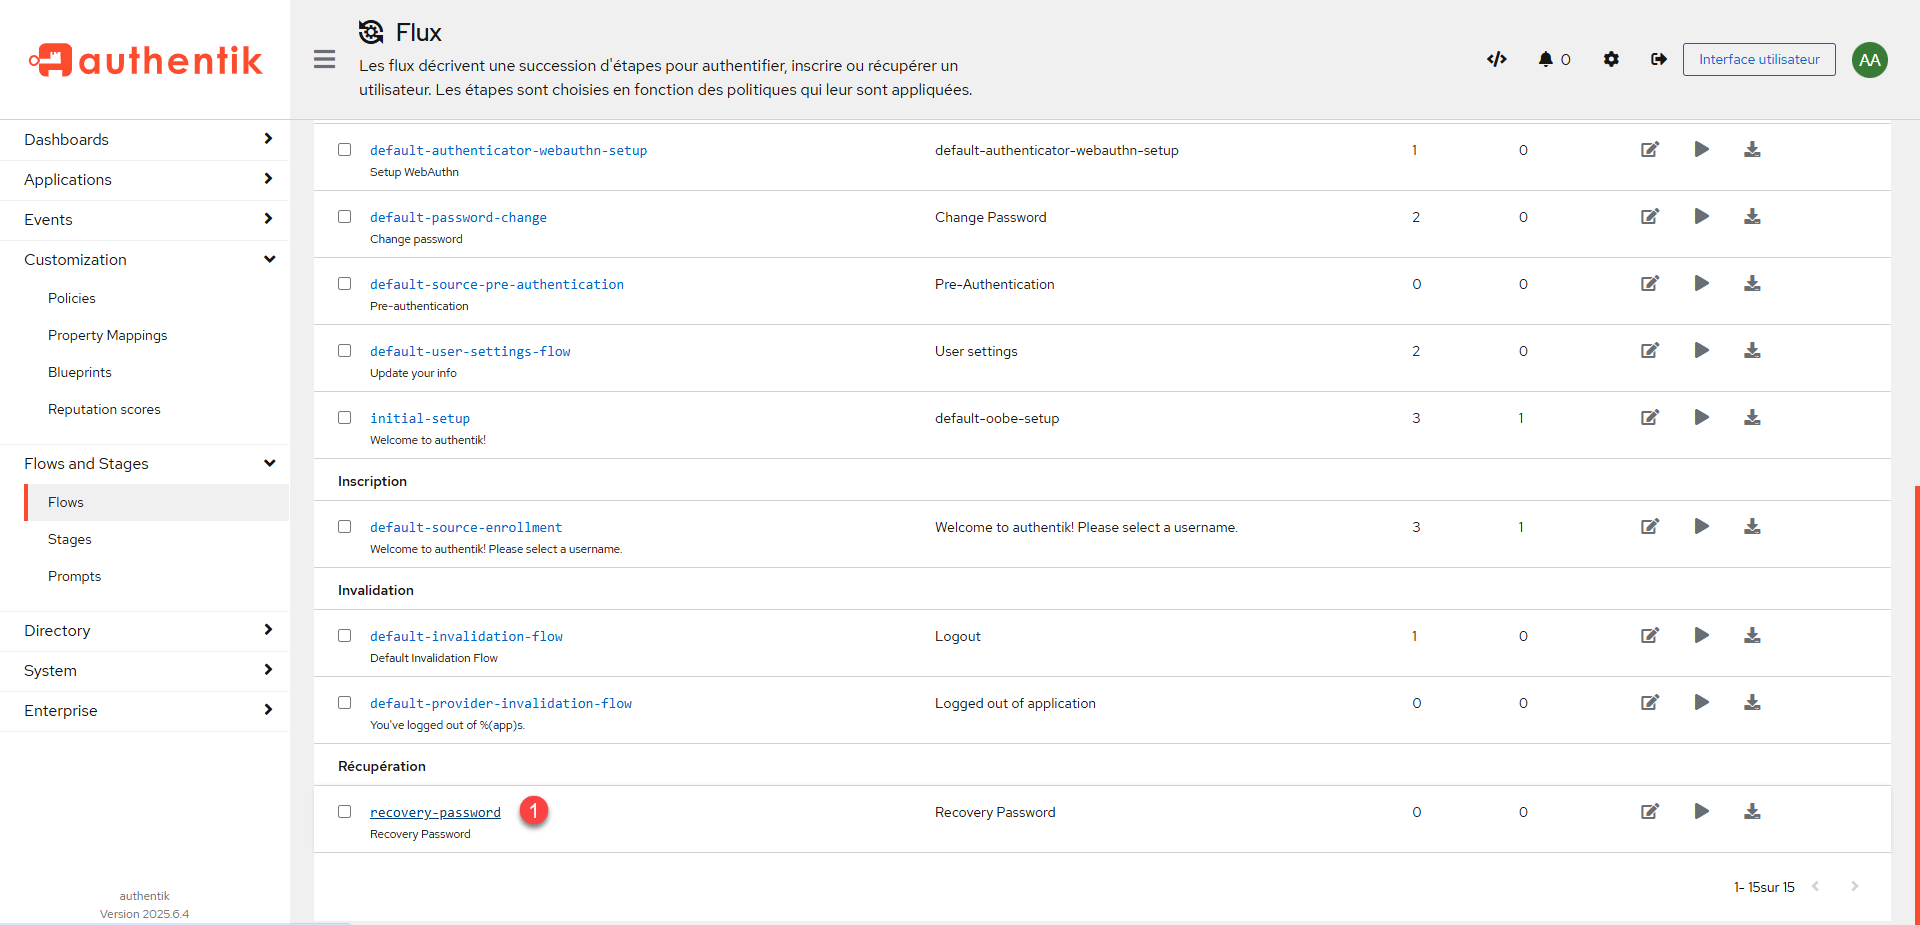Run default-invalidation-flow using the play icon
Image resolution: width=1920 pixels, height=925 pixels.
(1701, 635)
